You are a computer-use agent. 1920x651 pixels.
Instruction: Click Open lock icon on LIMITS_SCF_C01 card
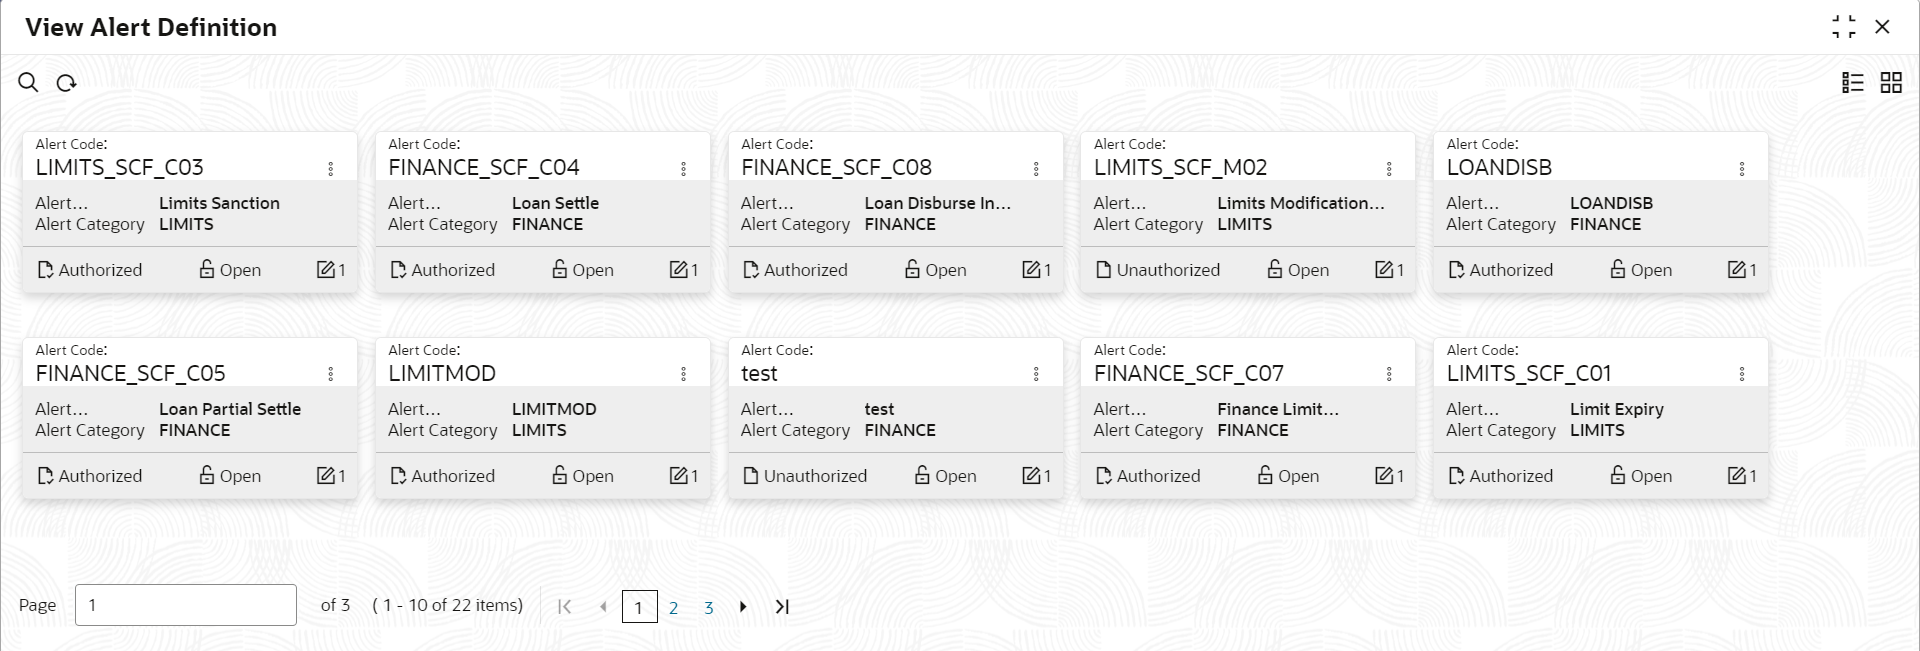pyautogui.click(x=1618, y=475)
